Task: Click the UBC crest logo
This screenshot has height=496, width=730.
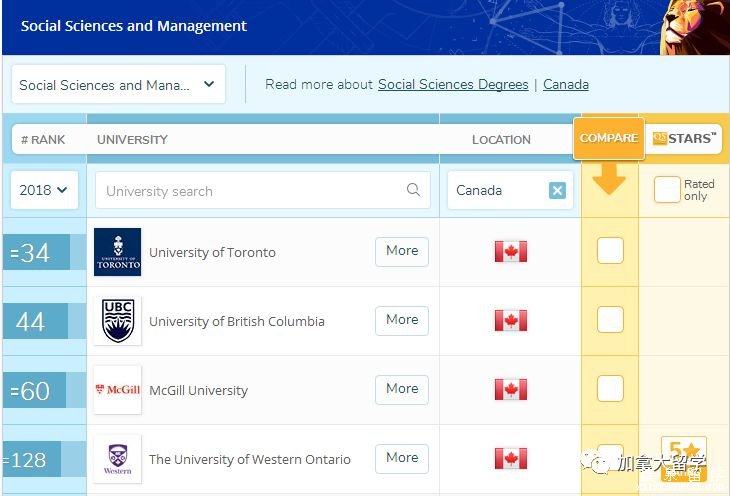Action: click(x=117, y=321)
